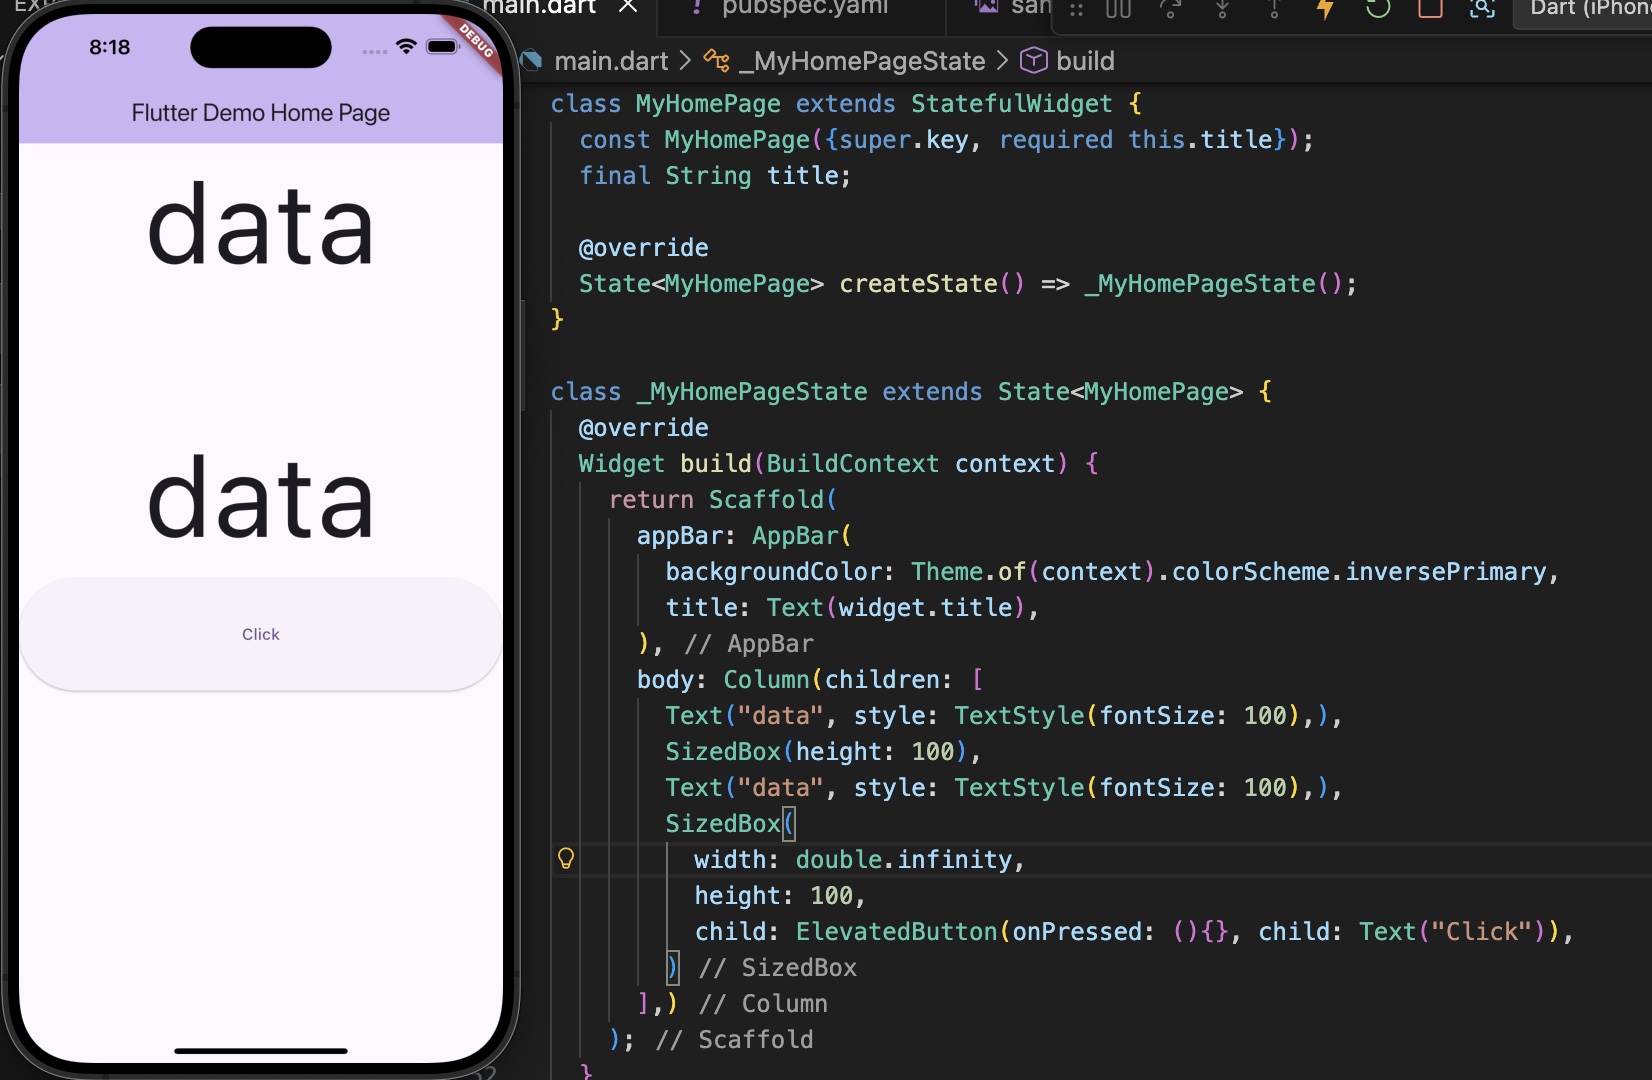The image size is (1652, 1080).
Task: Trigger Flutter Hot Reload lightning icon
Action: tap(1326, 8)
